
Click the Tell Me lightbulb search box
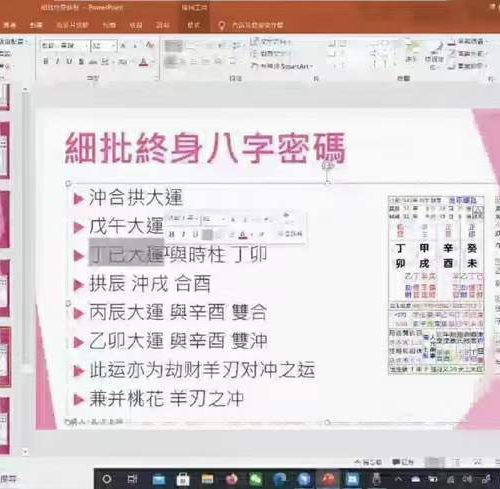click(251, 25)
